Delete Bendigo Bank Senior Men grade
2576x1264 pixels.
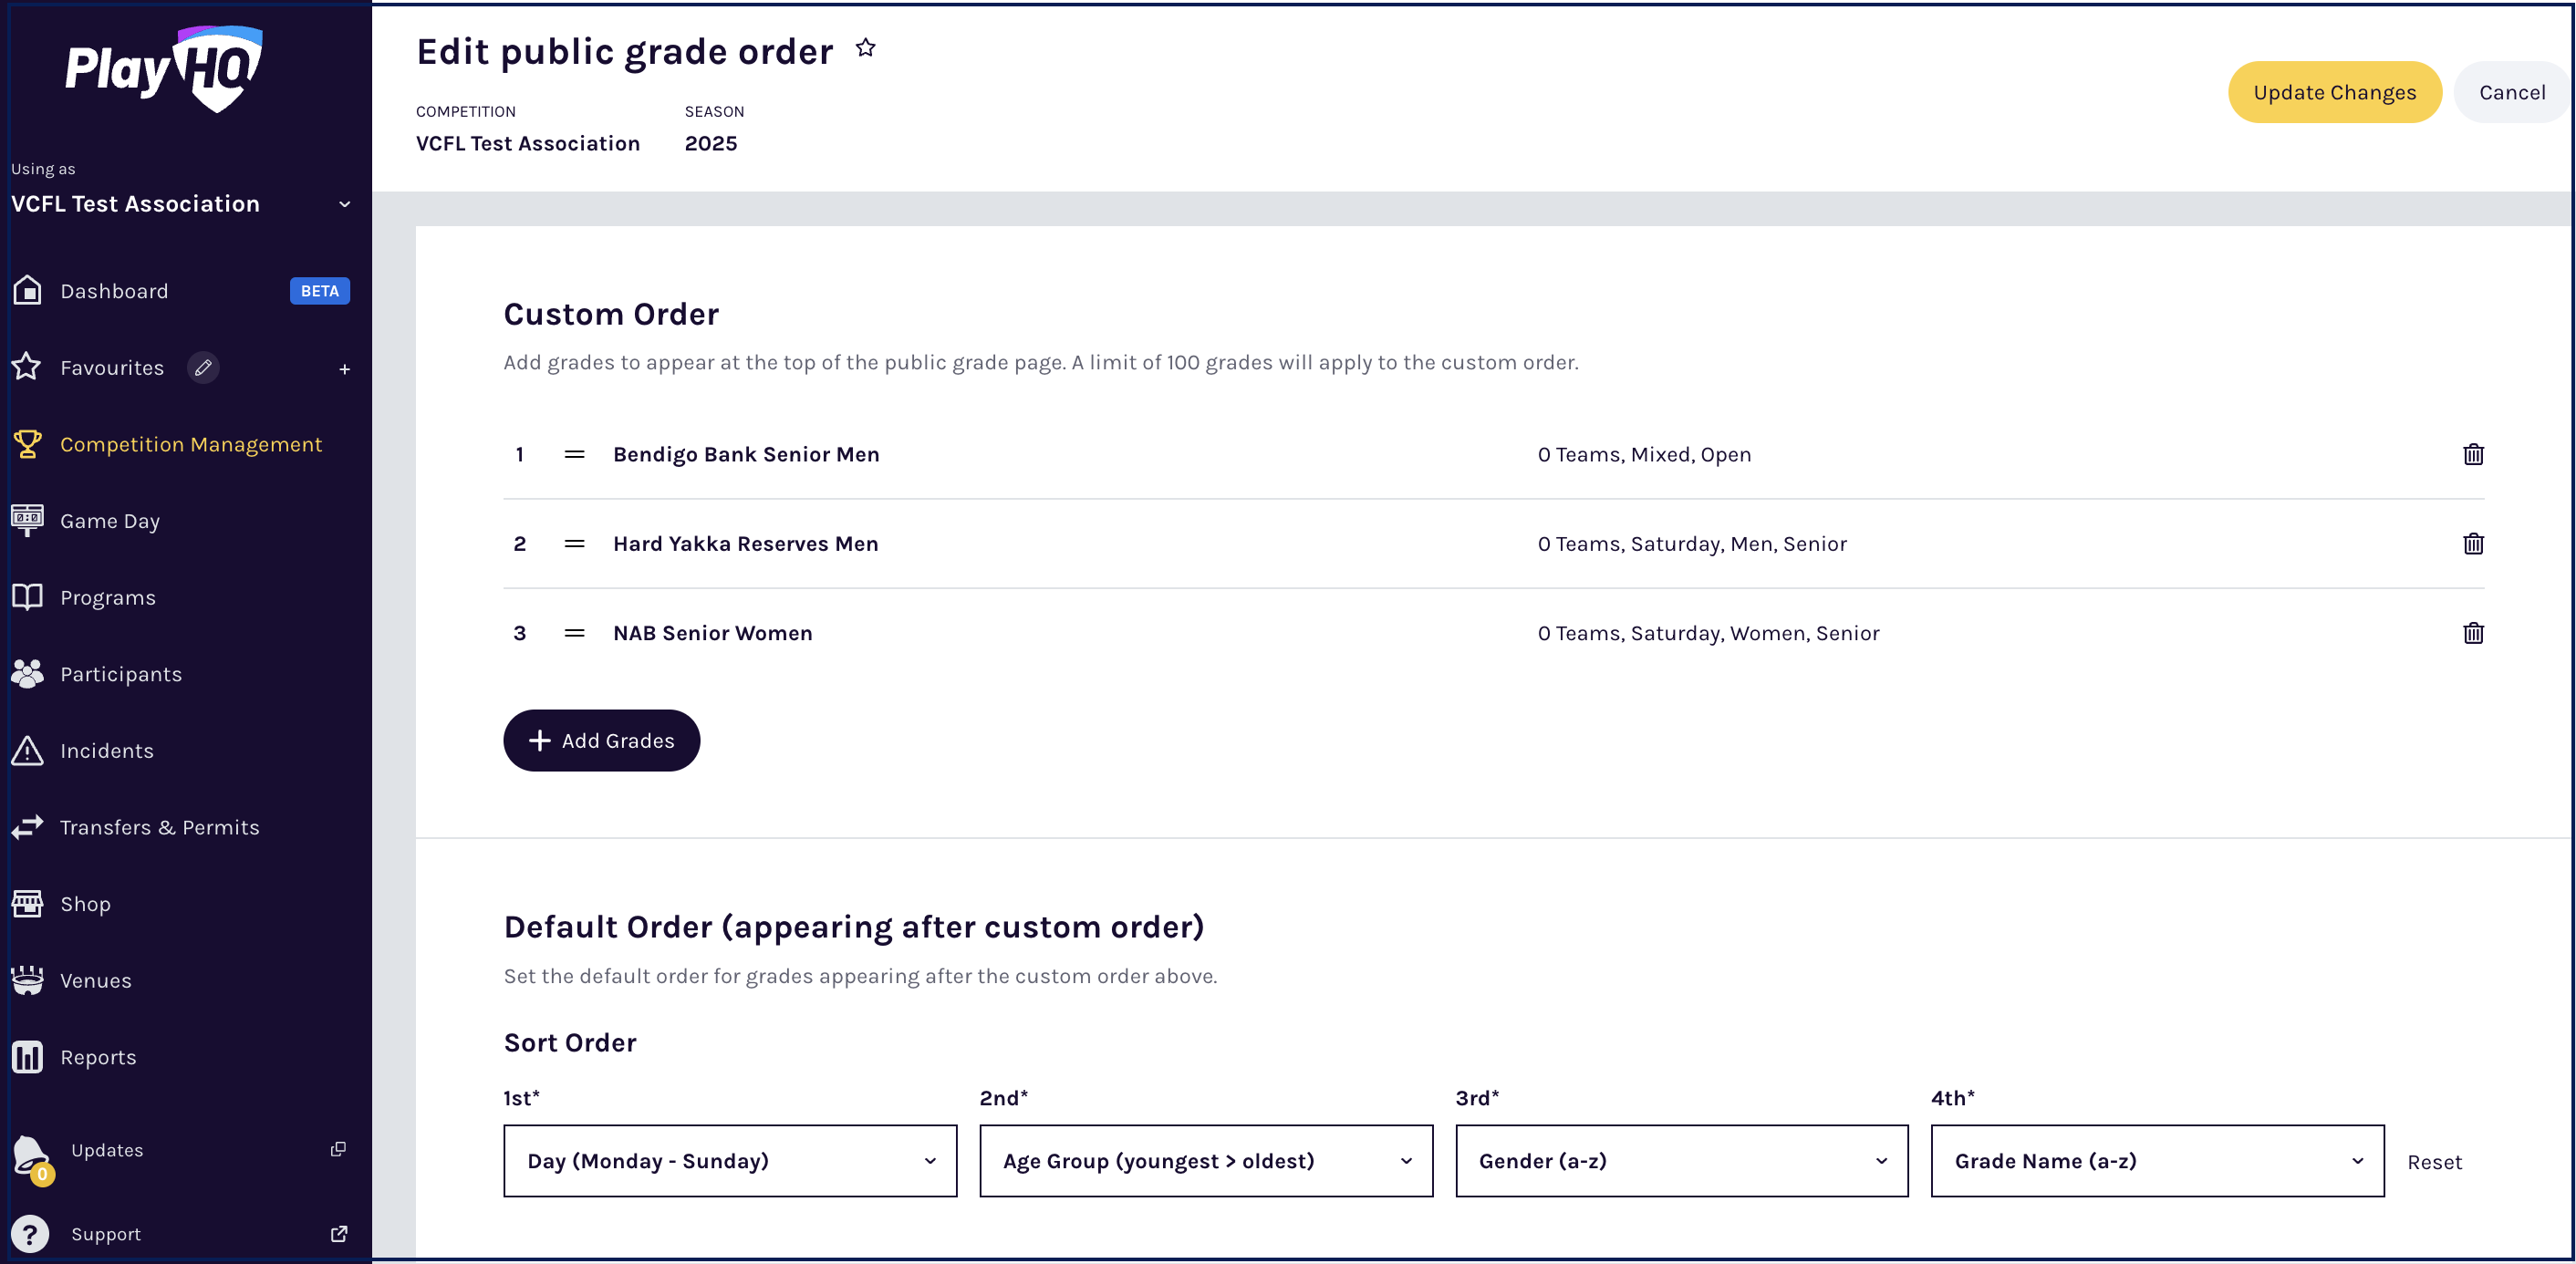tap(2472, 454)
